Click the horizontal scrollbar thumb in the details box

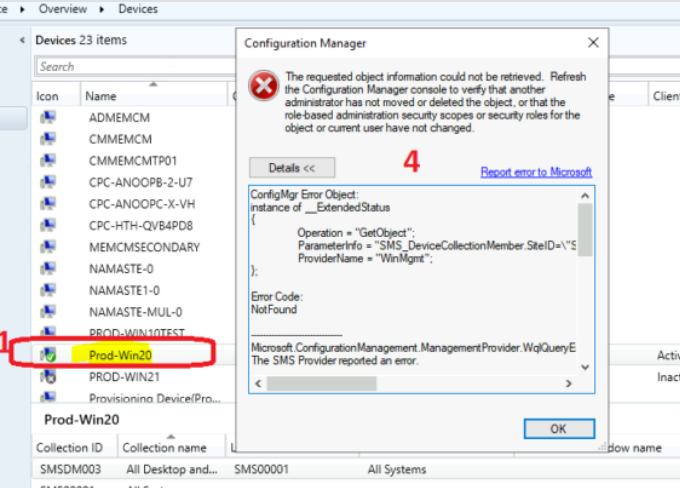[321, 383]
